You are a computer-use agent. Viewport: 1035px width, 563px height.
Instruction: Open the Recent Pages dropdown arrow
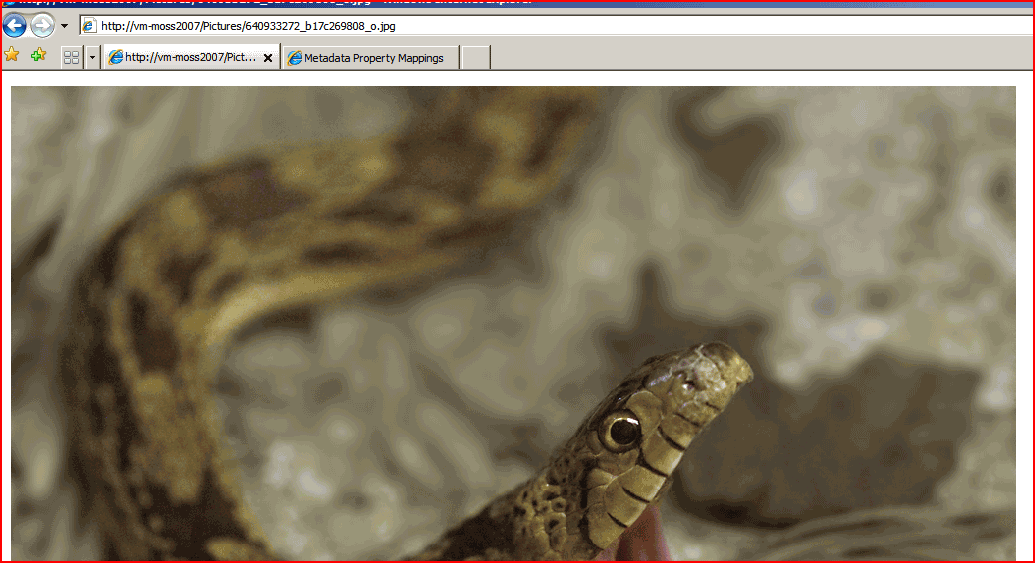(65, 26)
